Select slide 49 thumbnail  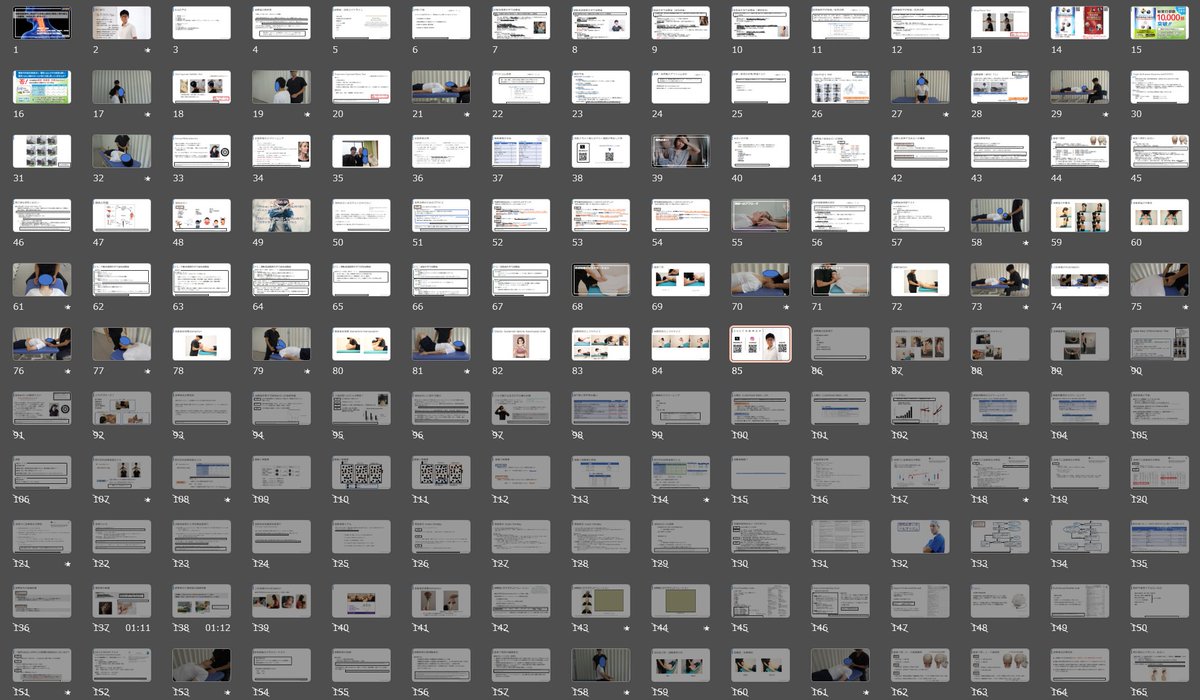pos(281,215)
